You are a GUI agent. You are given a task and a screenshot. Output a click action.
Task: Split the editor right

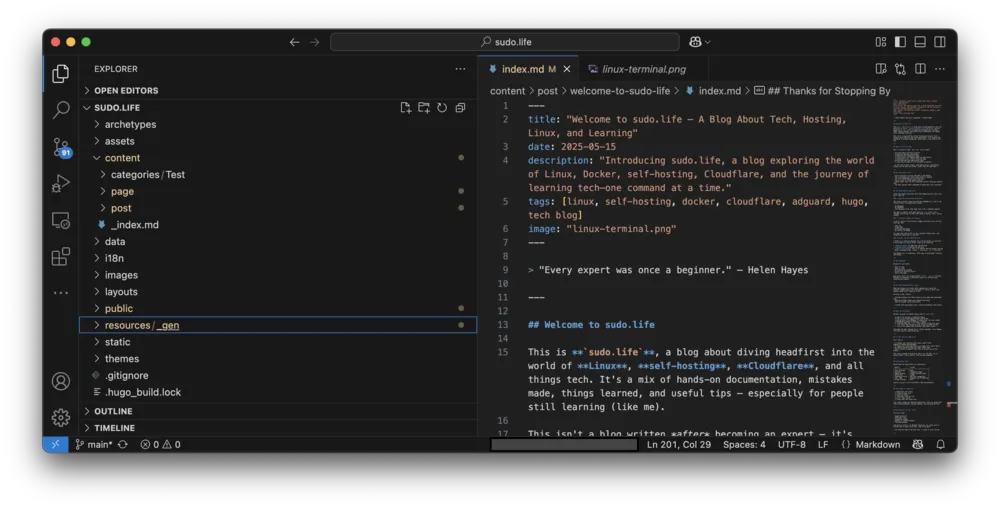920,69
